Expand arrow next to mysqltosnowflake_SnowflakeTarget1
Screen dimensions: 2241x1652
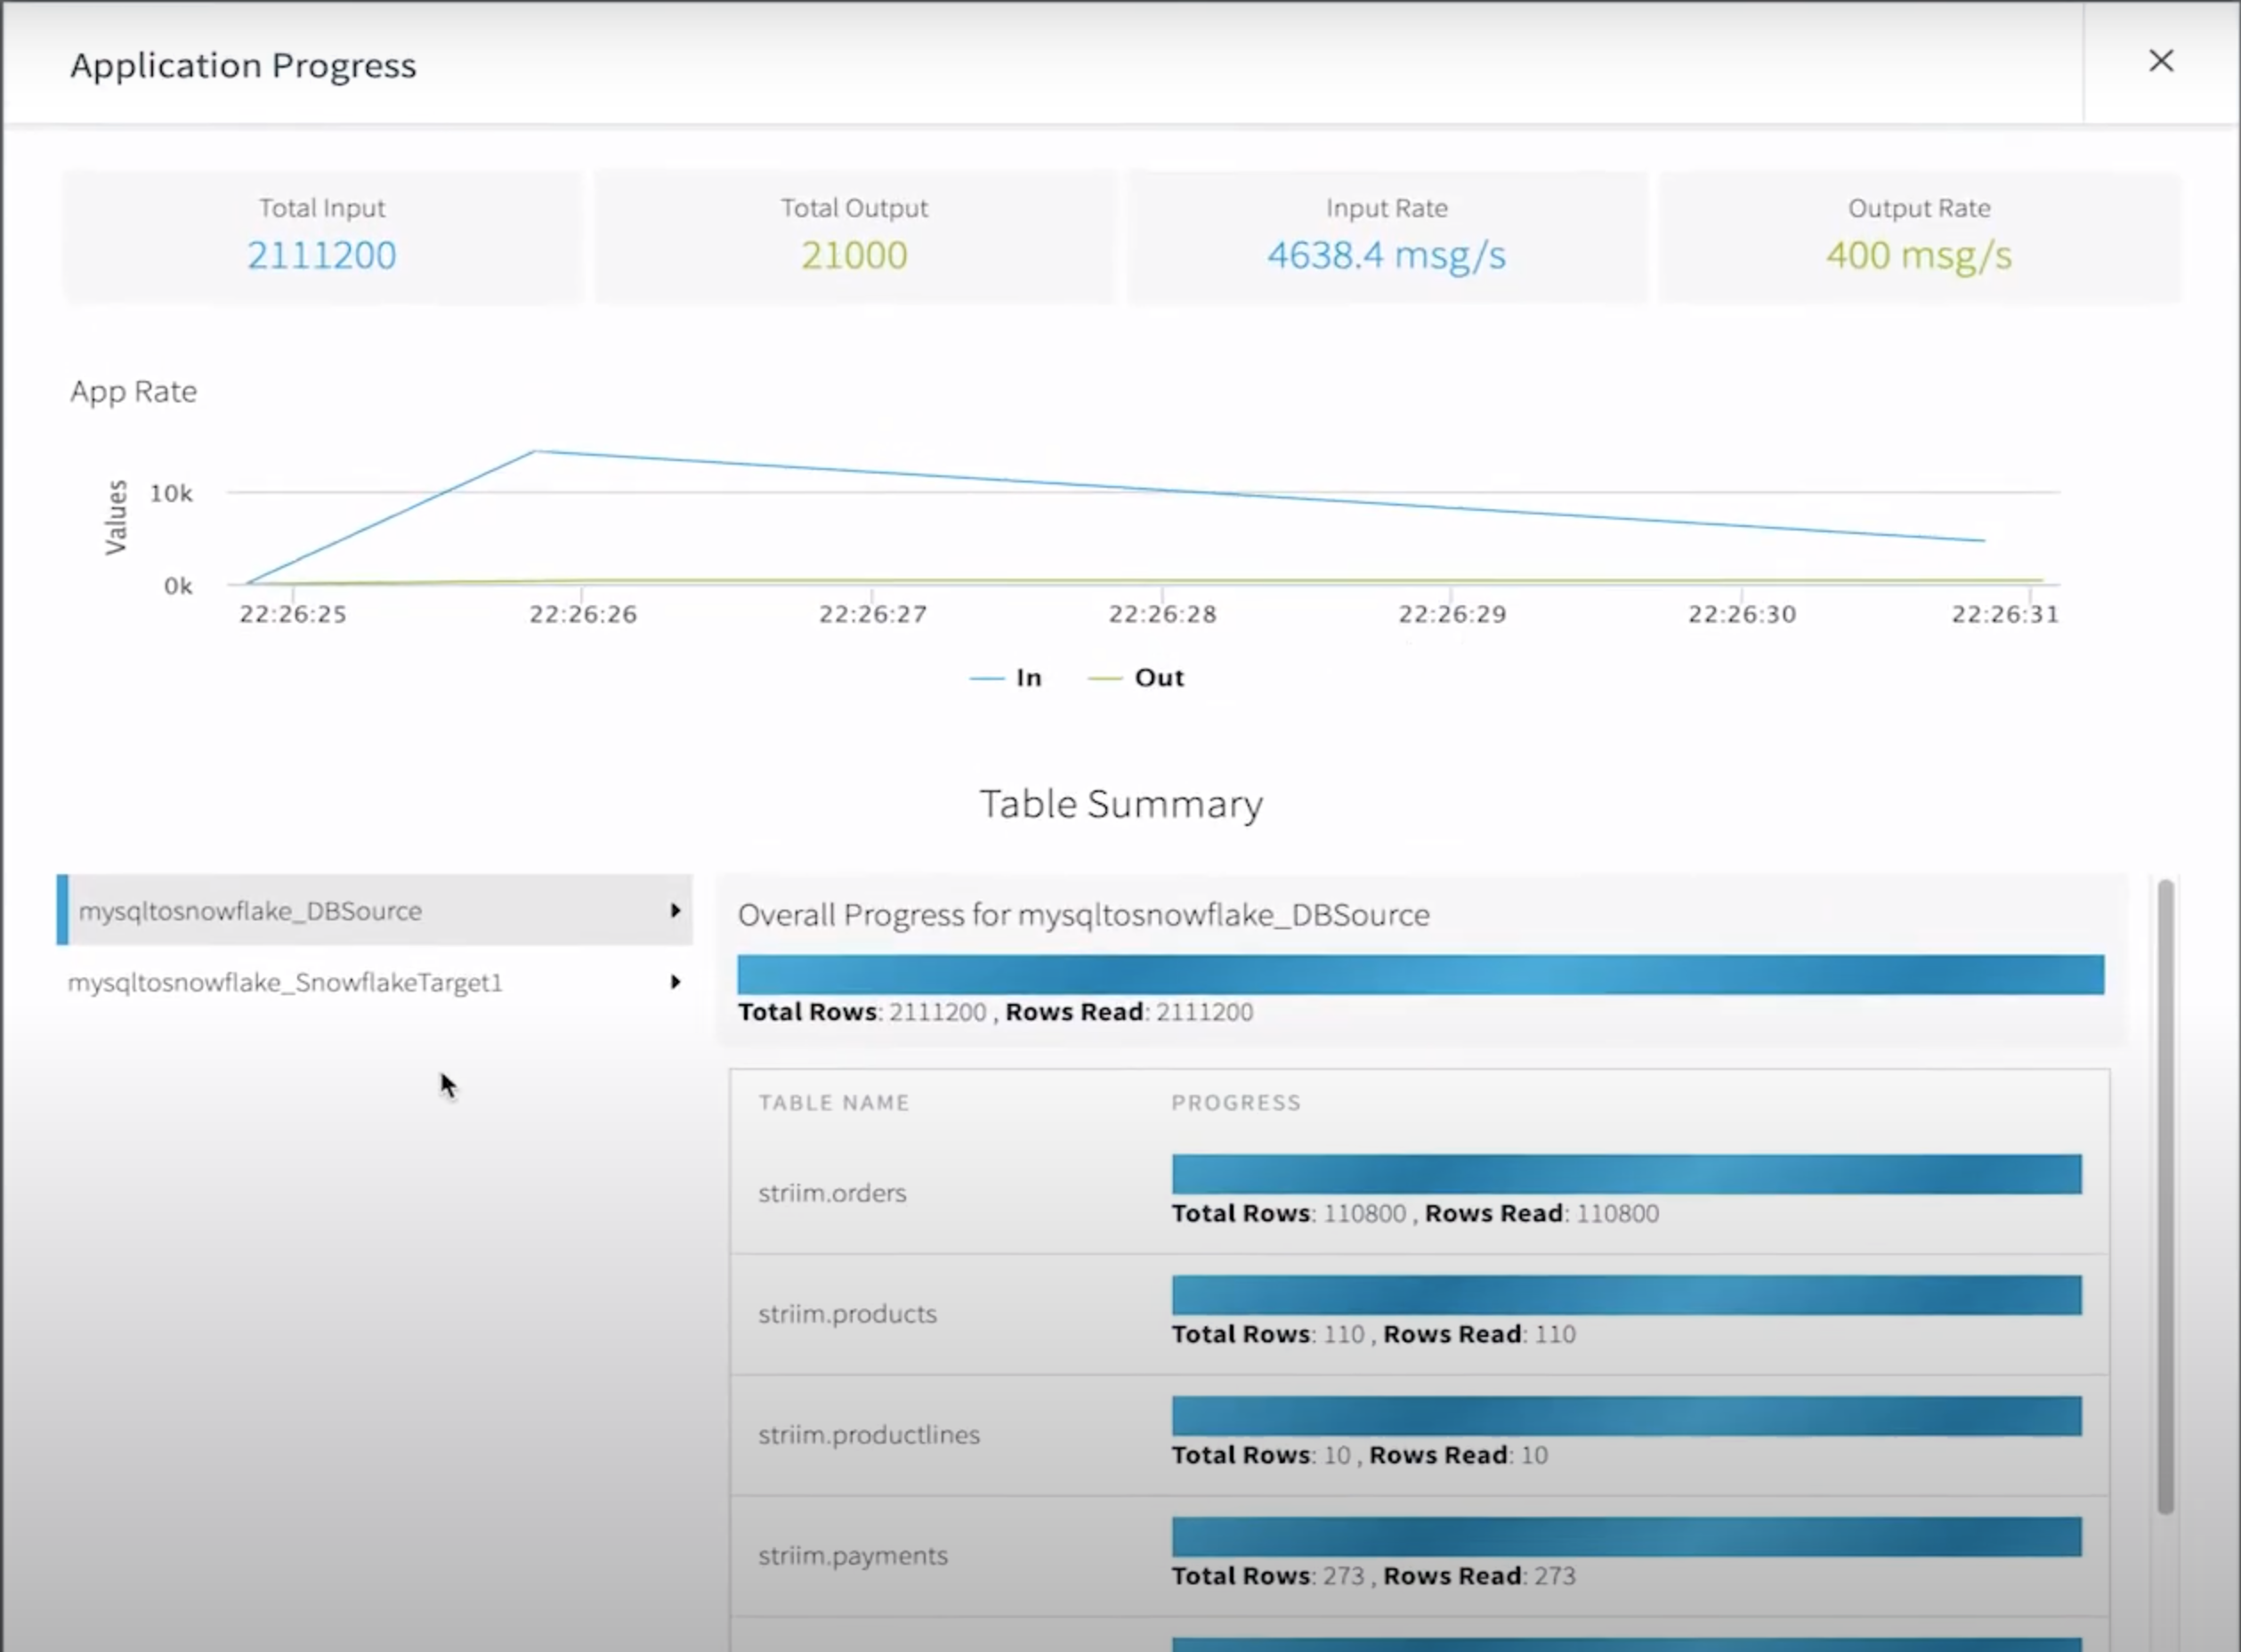(675, 982)
